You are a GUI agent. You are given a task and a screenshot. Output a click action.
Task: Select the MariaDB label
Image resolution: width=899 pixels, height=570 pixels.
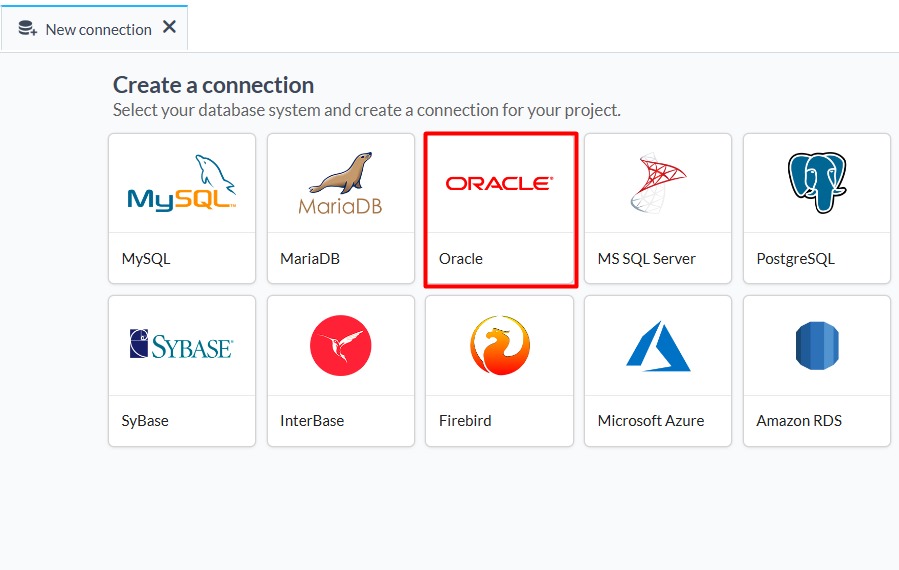(x=310, y=259)
